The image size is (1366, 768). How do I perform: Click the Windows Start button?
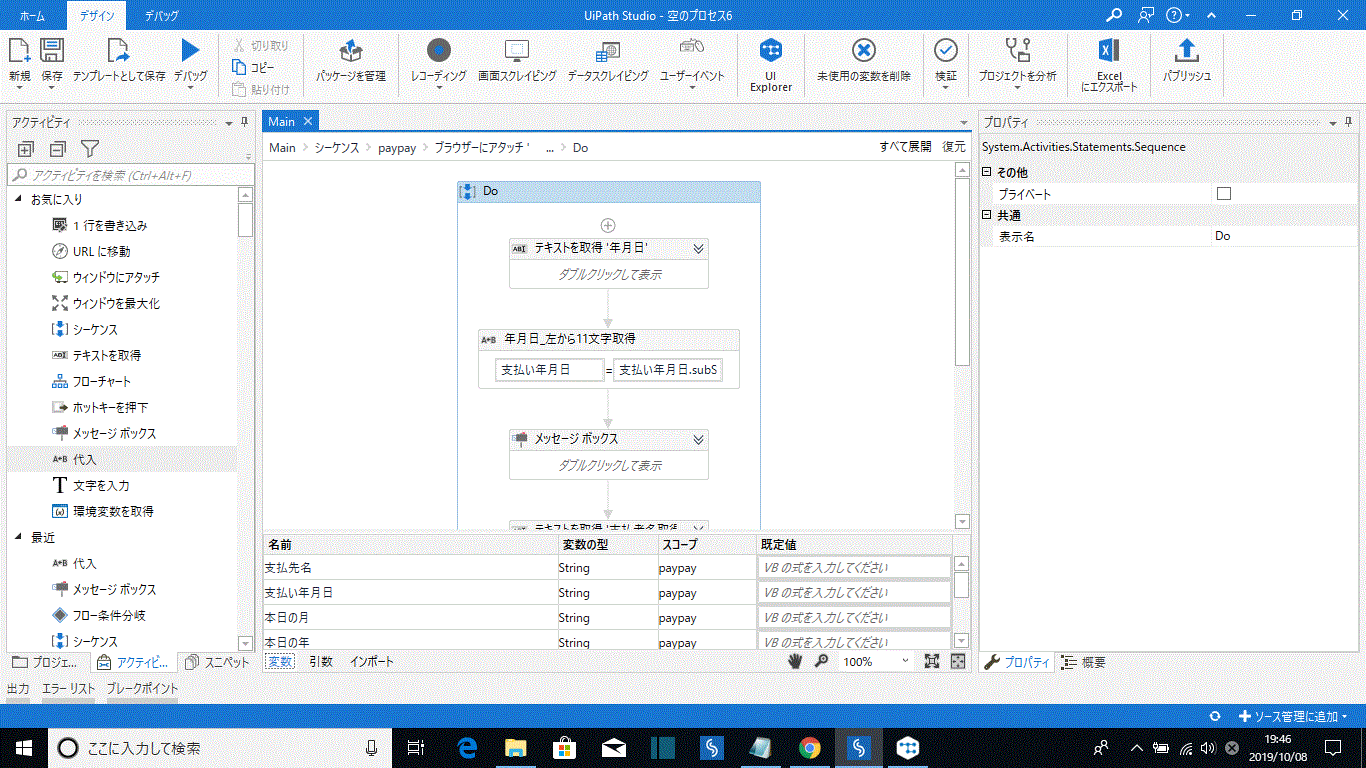24,747
